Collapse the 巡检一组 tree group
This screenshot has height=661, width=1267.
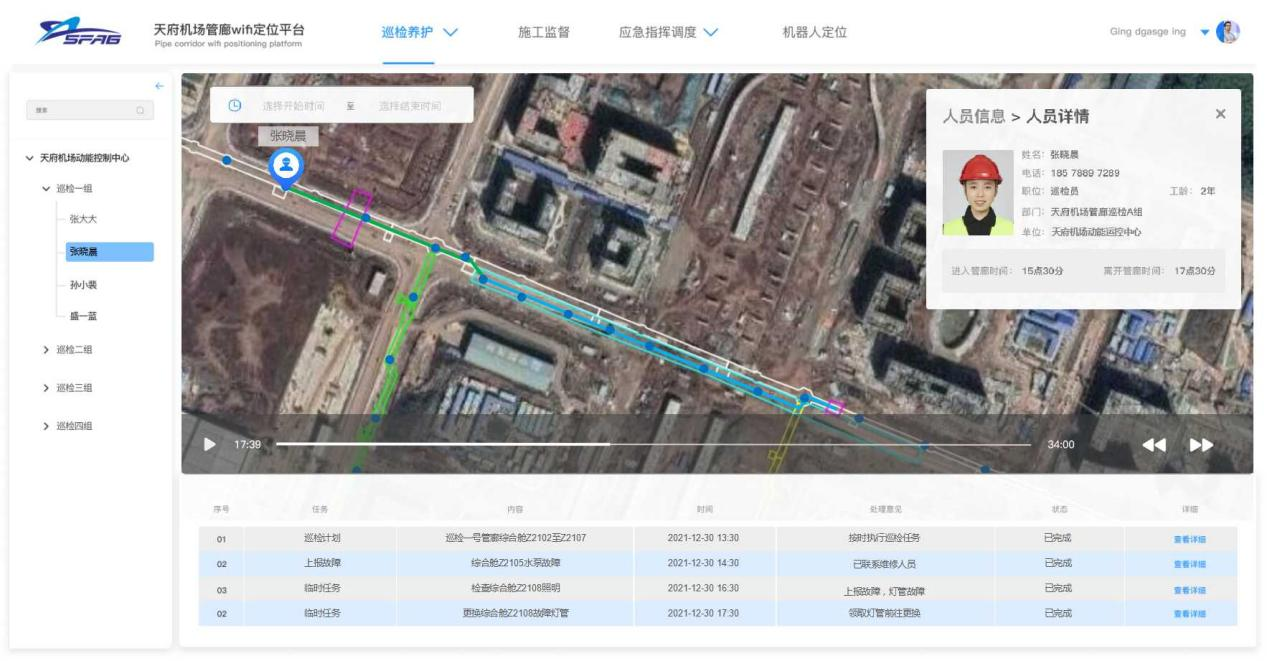click(46, 189)
